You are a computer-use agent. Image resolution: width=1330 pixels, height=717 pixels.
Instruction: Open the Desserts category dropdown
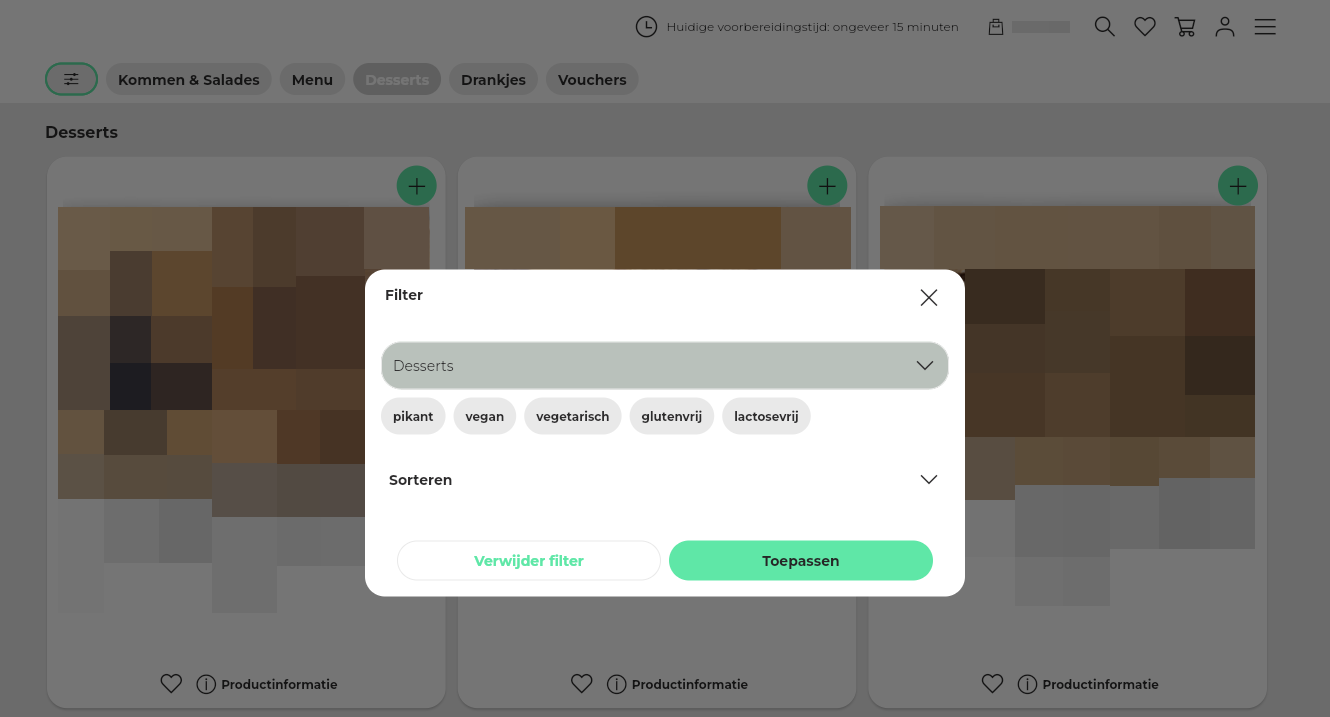664,366
